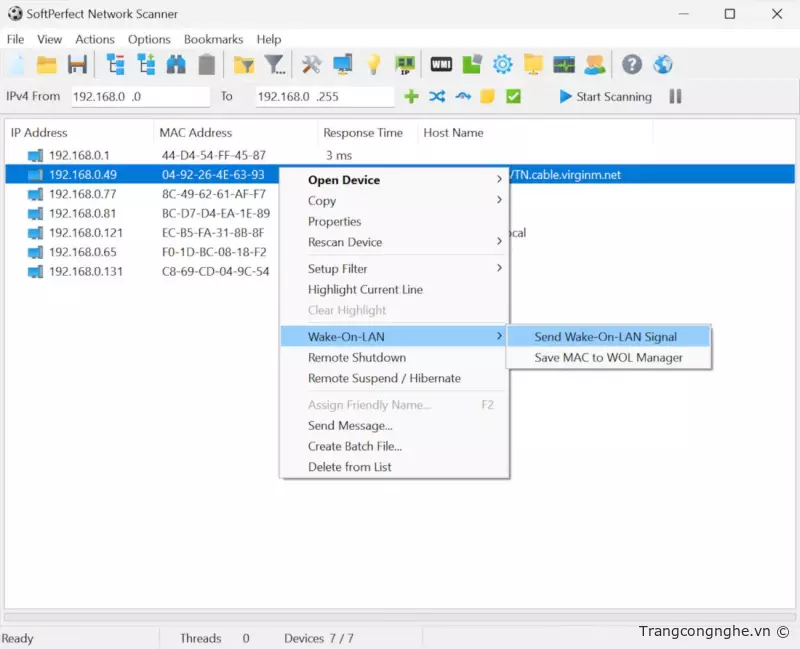Screen dimensions: 800x649
Task: Click the shuffle arrows icon by IP range
Action: 437,97
